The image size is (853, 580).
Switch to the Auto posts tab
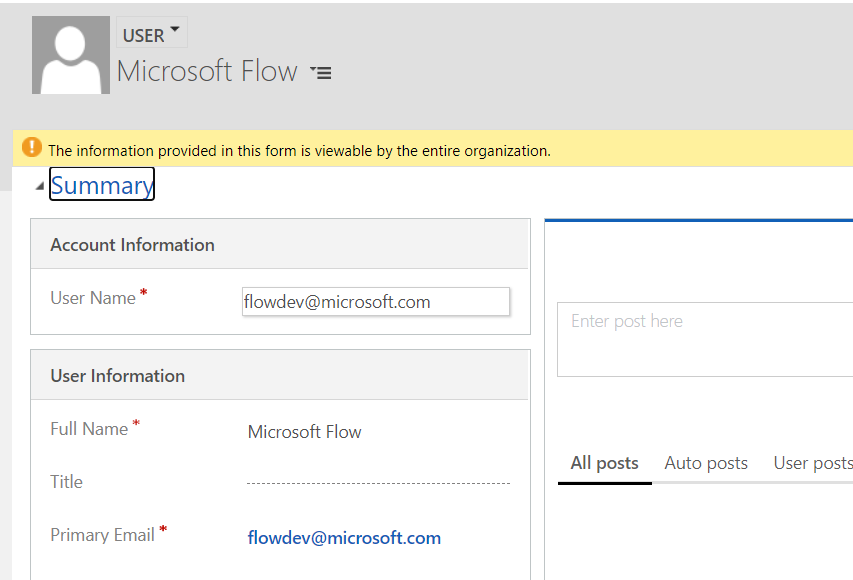click(x=706, y=463)
